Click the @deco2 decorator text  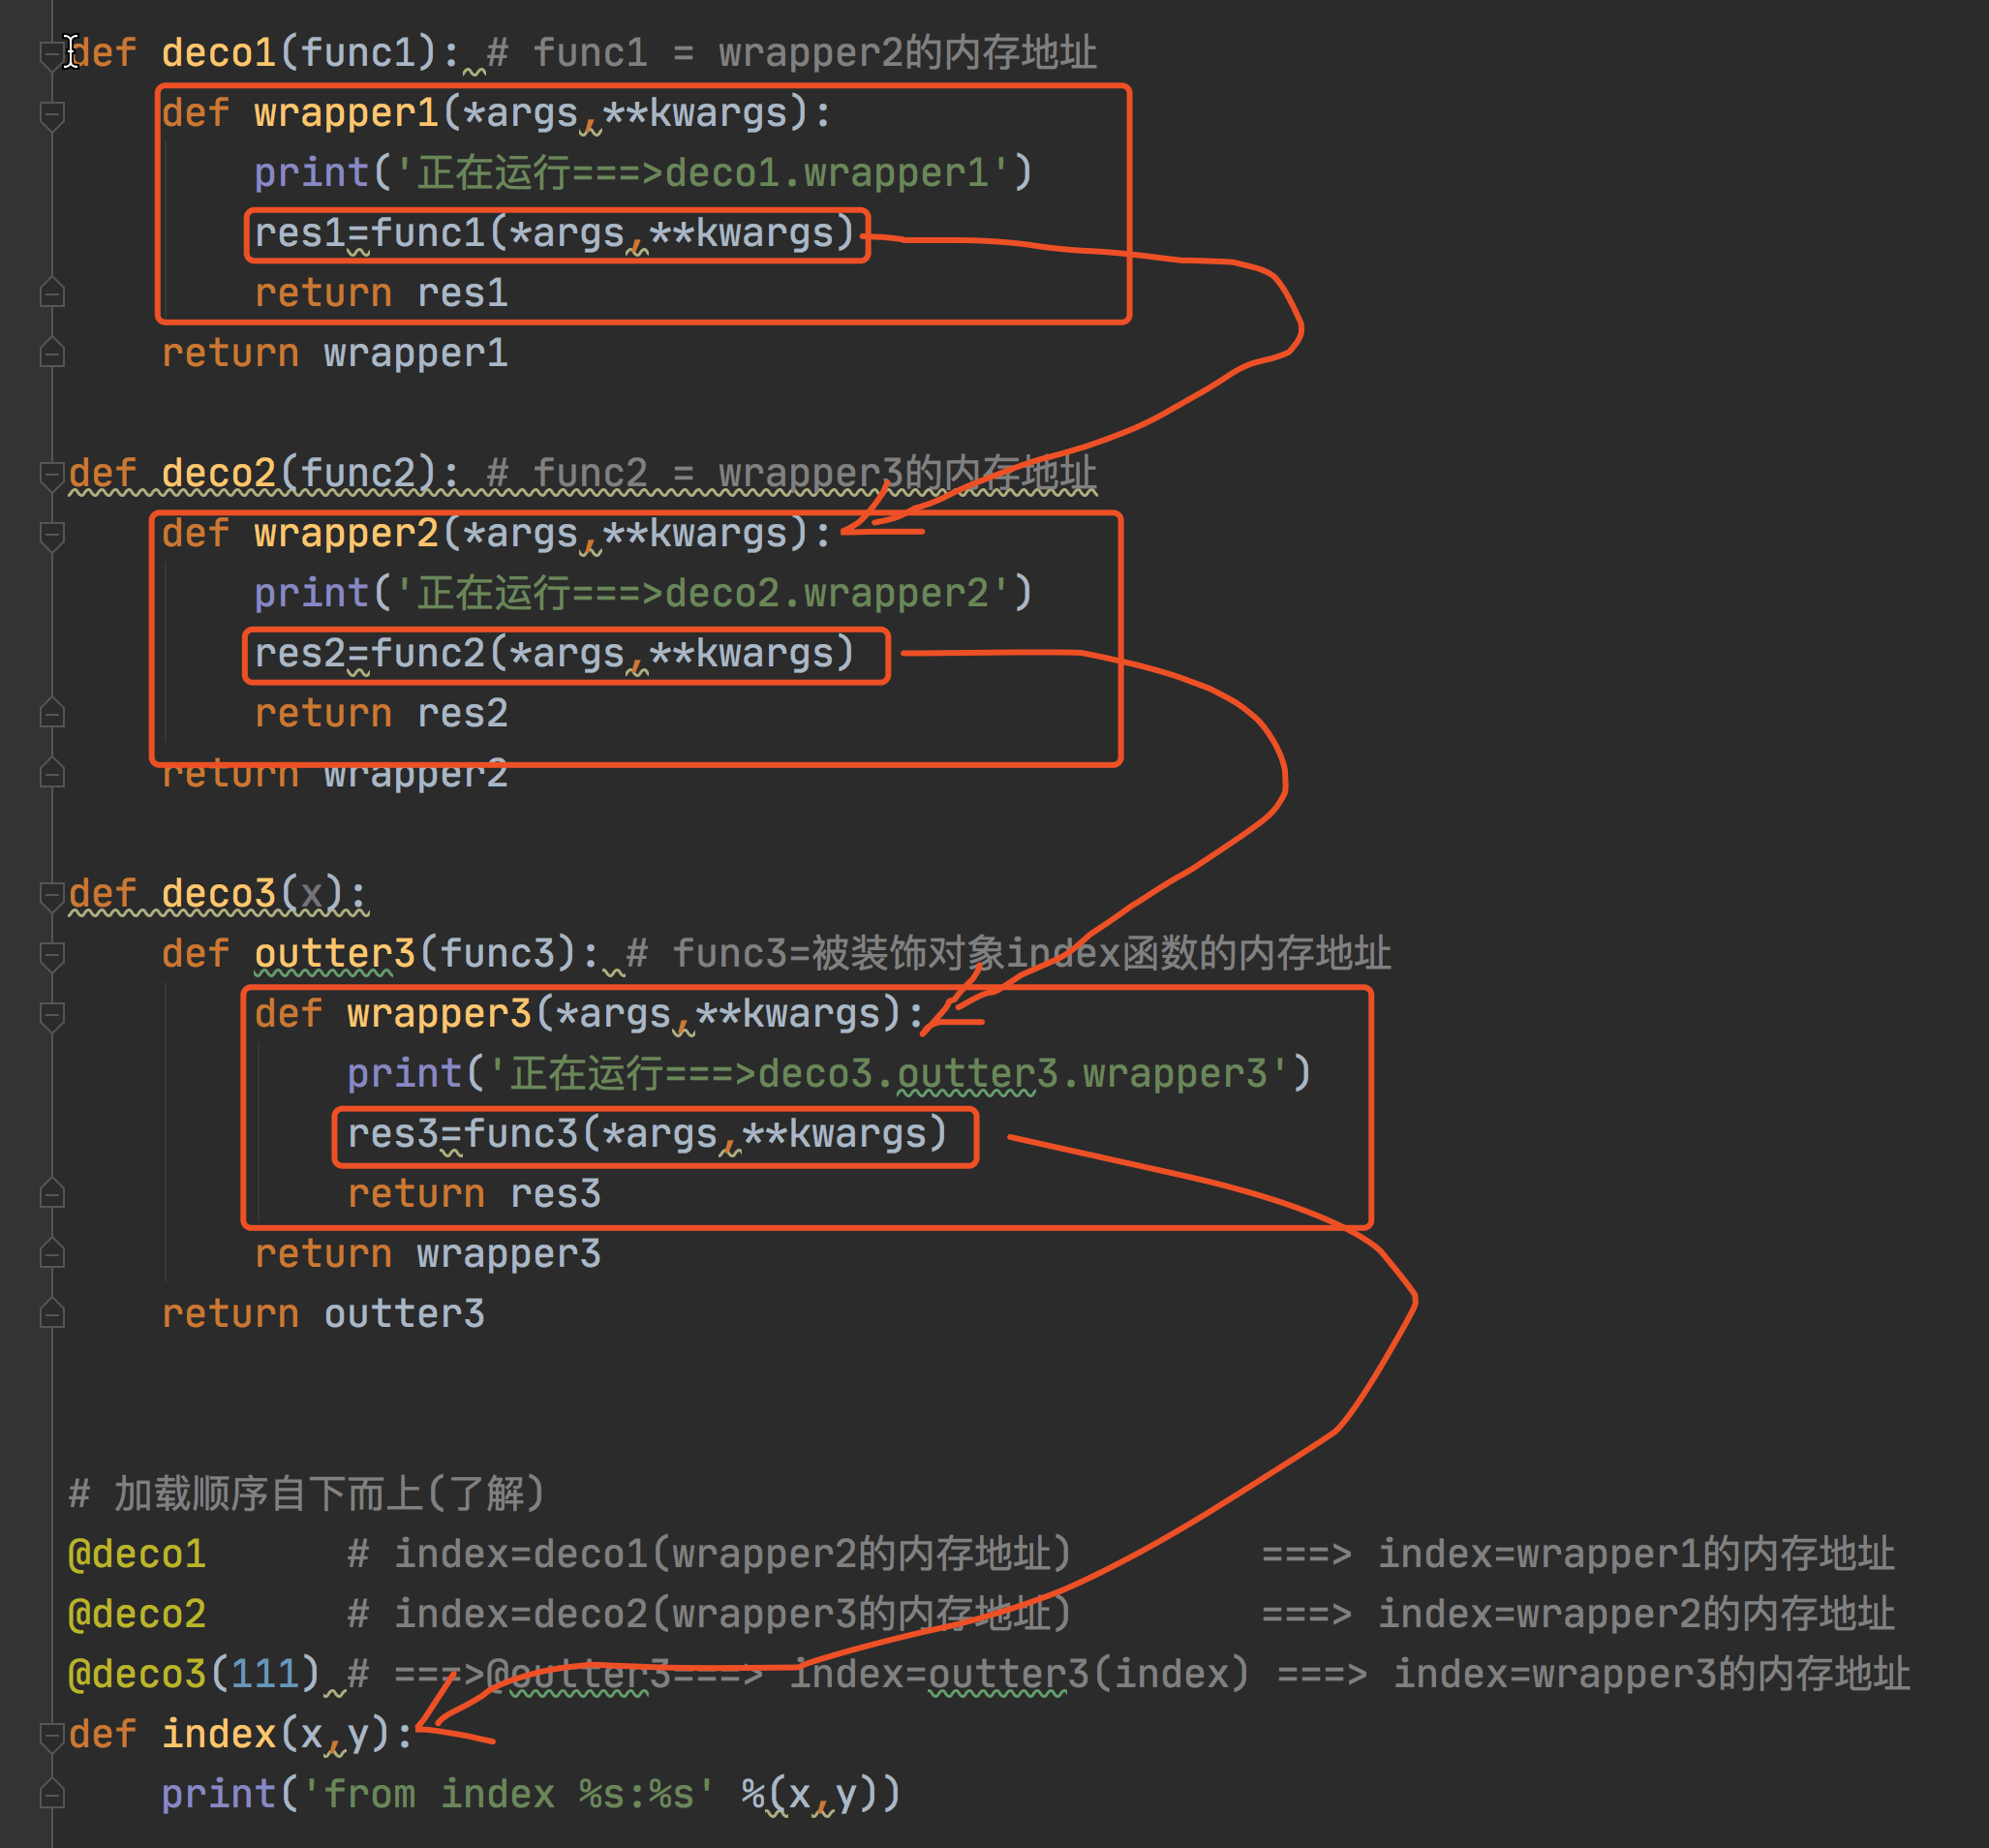pos(137,1614)
